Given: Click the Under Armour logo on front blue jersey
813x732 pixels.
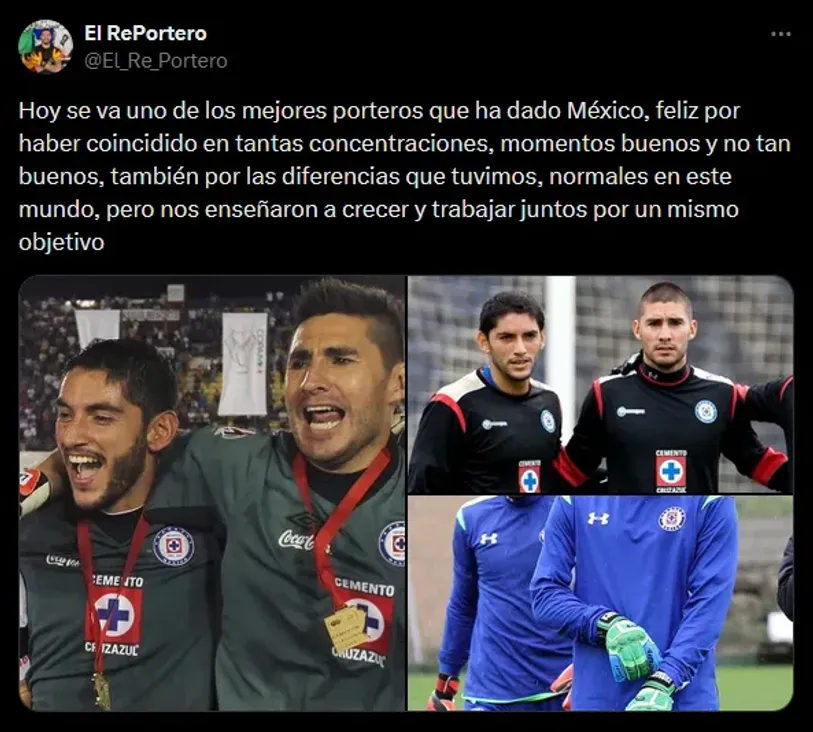Looking at the screenshot, I should (x=598, y=518).
